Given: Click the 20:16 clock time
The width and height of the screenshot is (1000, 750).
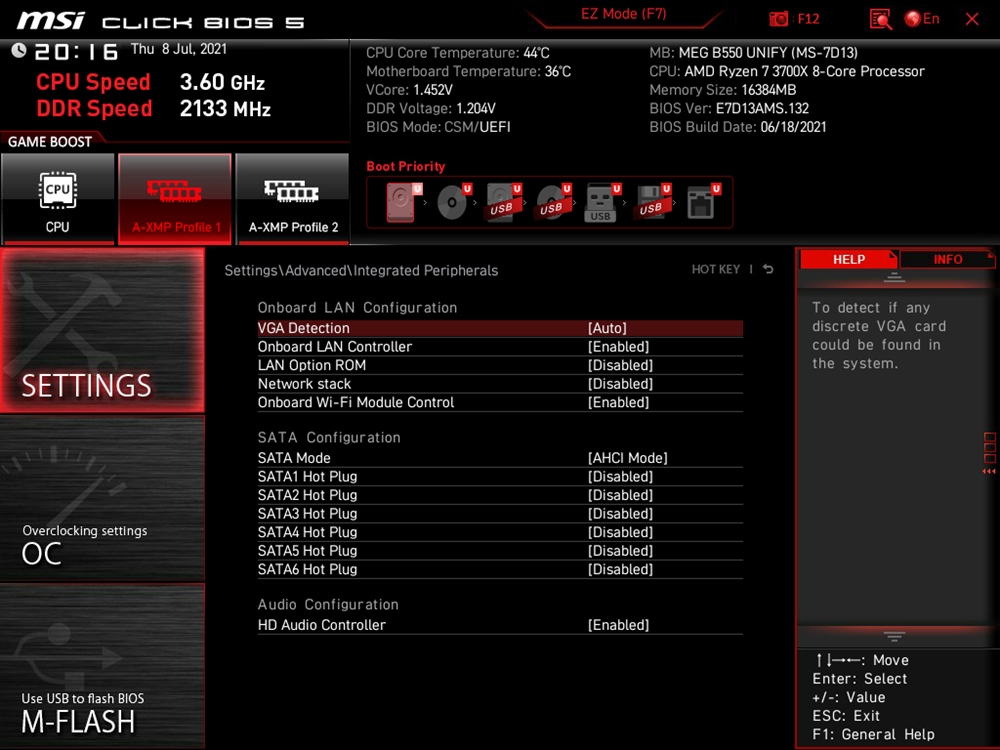Looking at the screenshot, I should 76,52.
